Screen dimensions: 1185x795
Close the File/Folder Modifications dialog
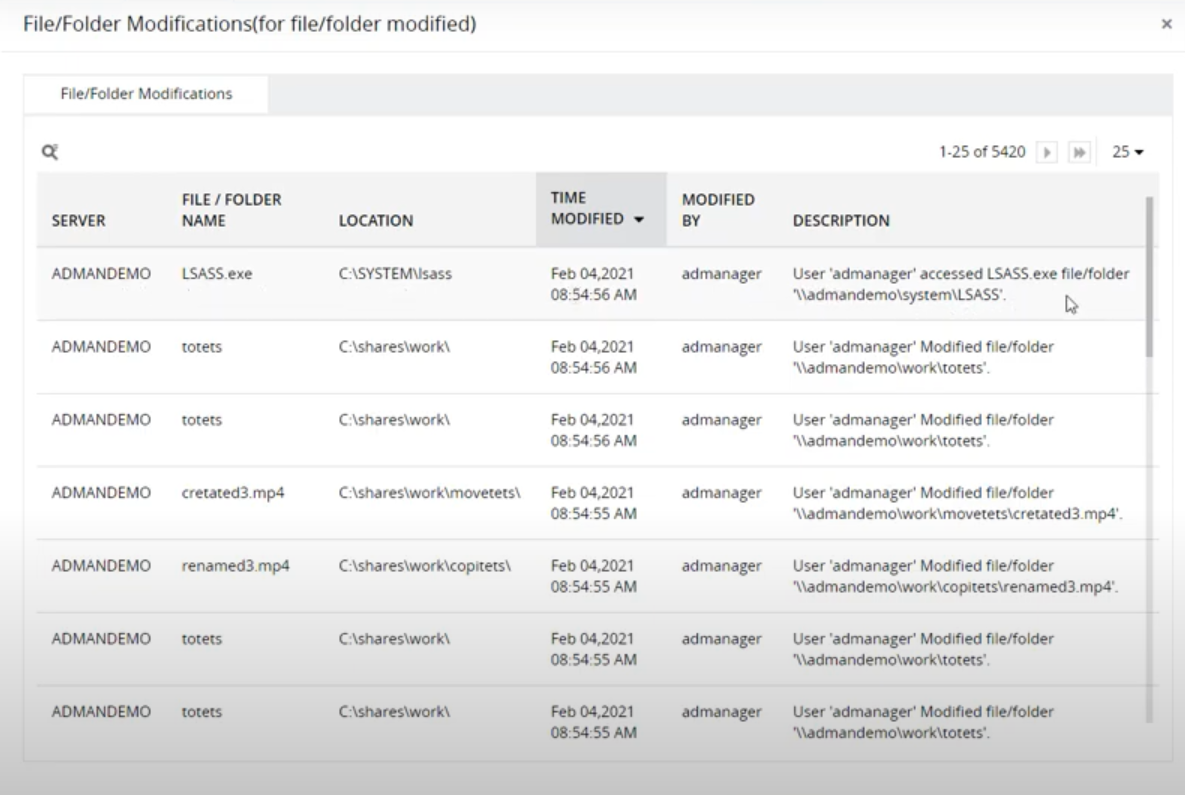[x=1166, y=24]
